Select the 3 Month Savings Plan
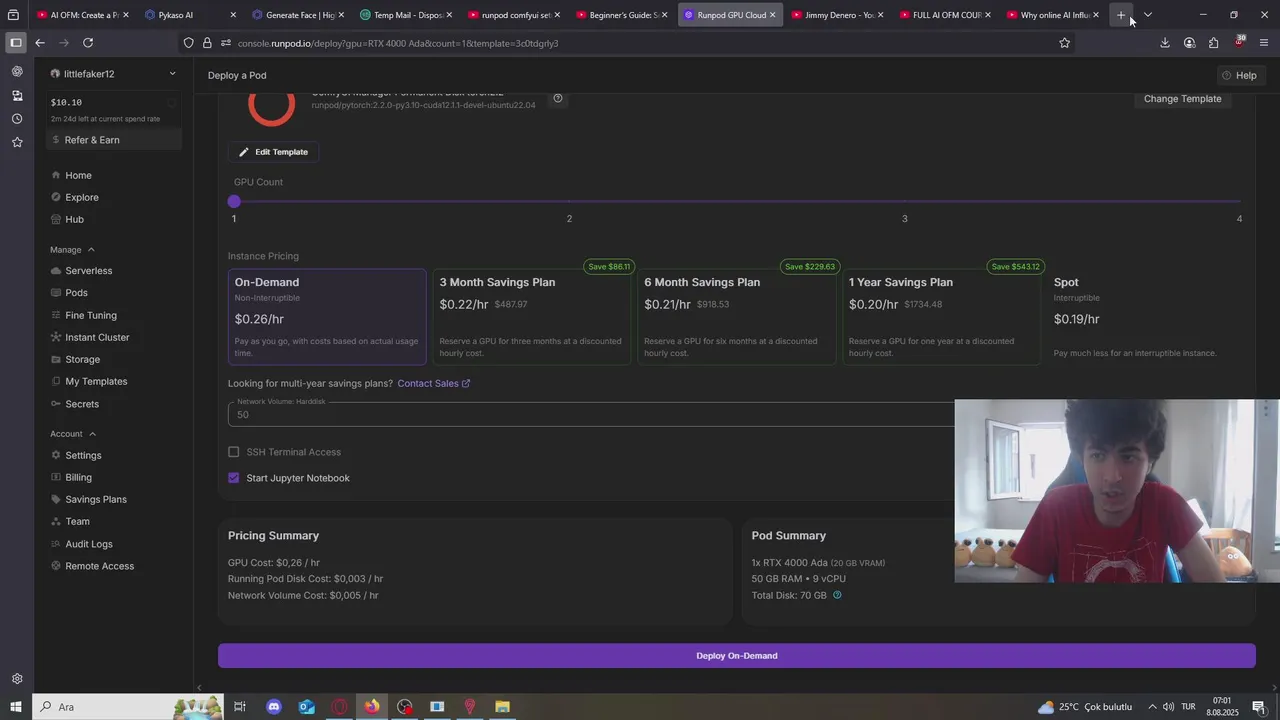This screenshot has height=720, width=1280. click(x=532, y=317)
